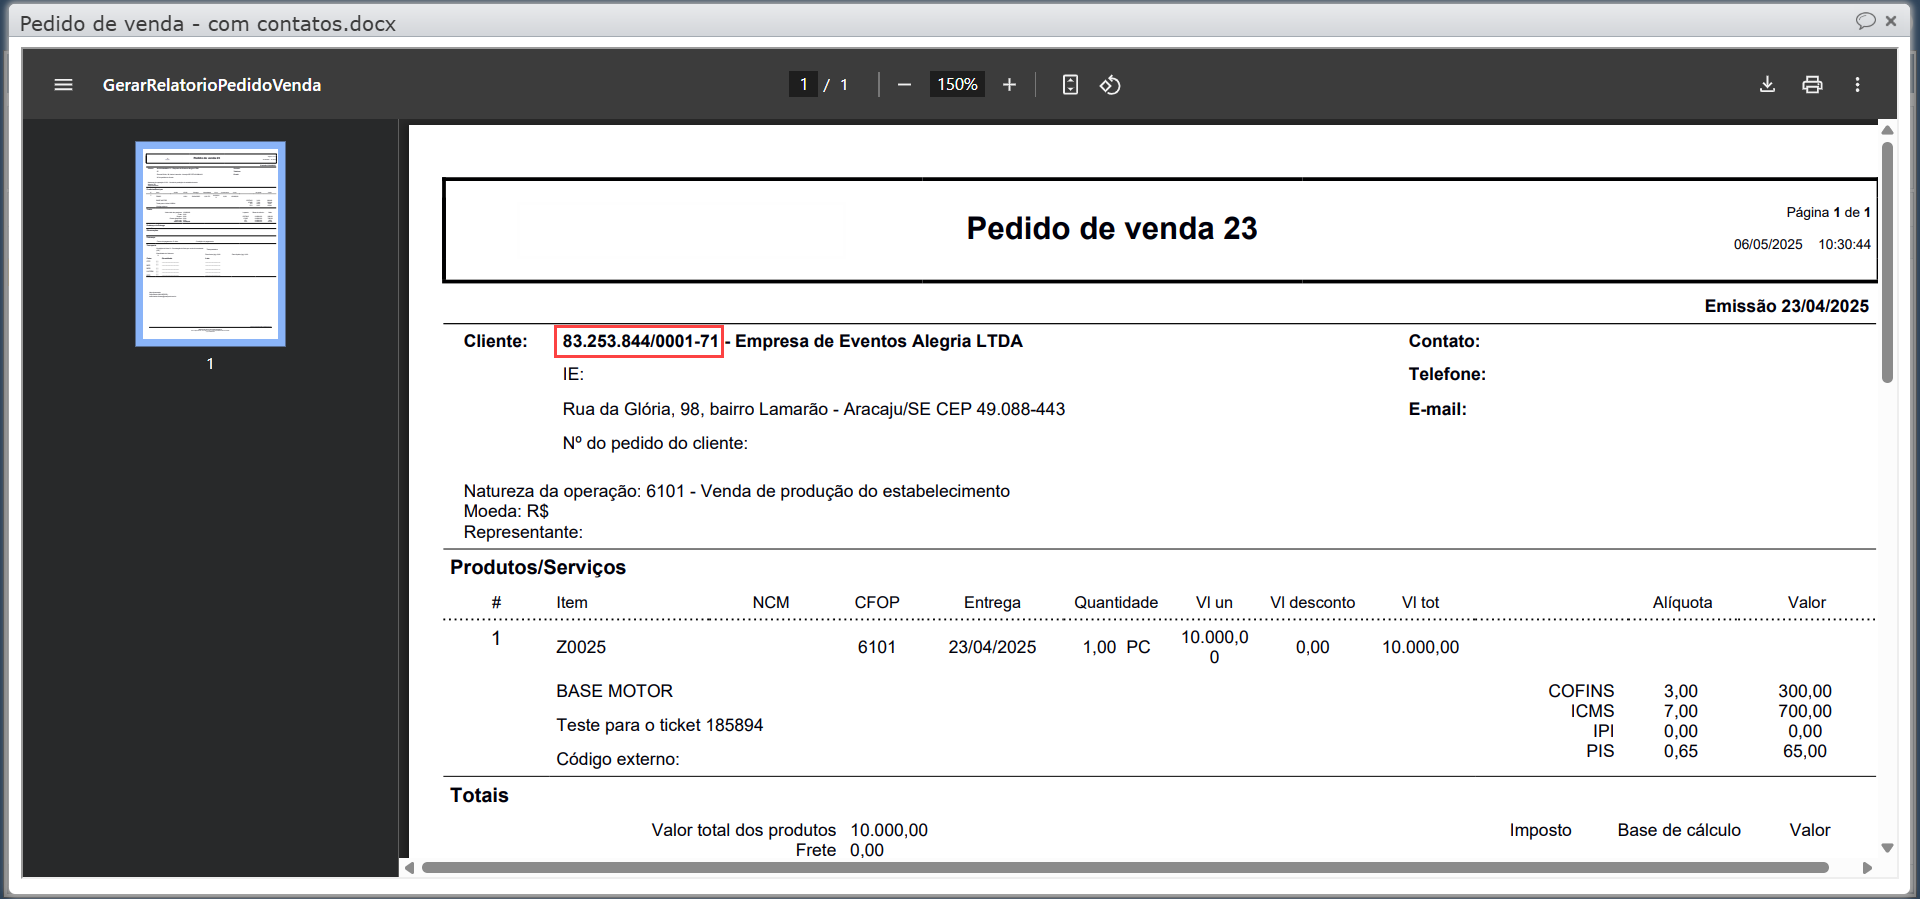Image resolution: width=1920 pixels, height=899 pixels.
Task: Rotate the document counterclockwise
Action: pos(1110,85)
